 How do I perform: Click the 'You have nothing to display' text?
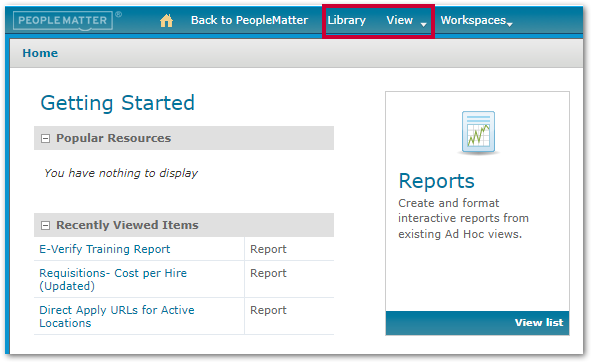121,173
